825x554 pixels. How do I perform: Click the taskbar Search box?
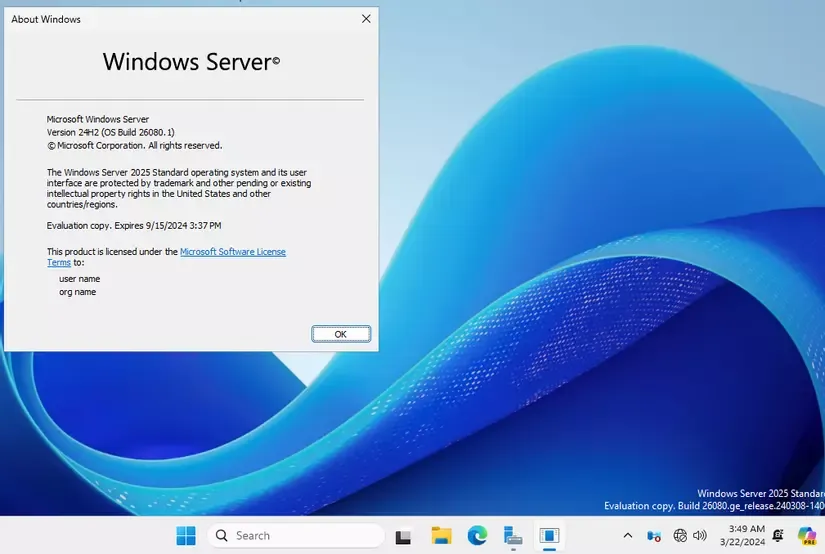click(296, 536)
